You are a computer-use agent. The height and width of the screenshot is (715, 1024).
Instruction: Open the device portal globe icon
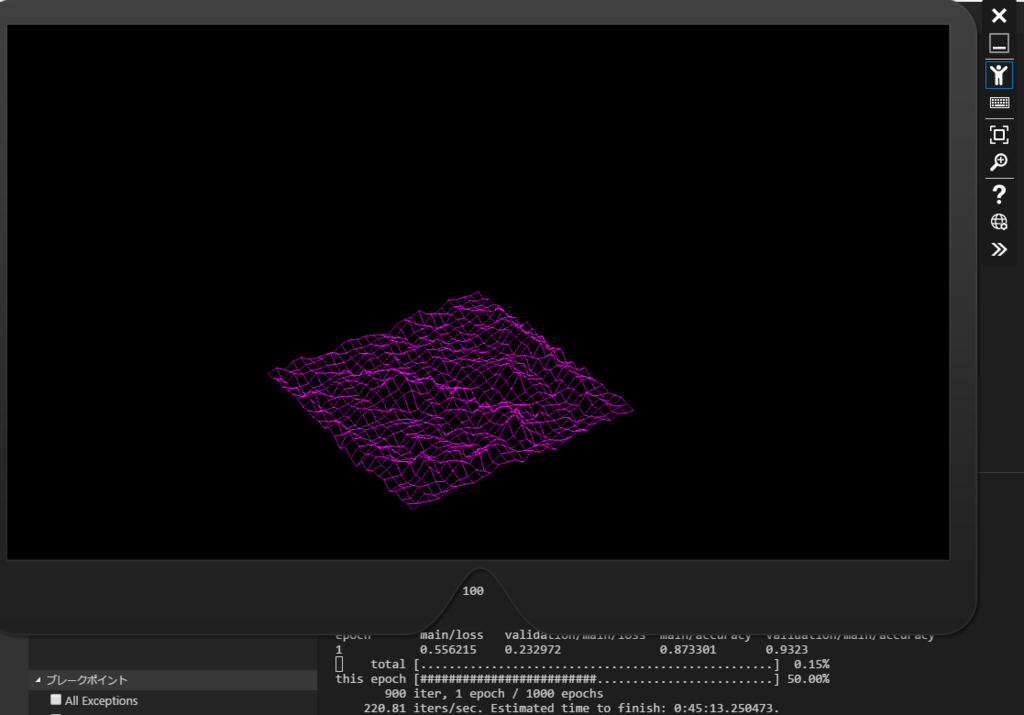pyautogui.click(x=999, y=222)
